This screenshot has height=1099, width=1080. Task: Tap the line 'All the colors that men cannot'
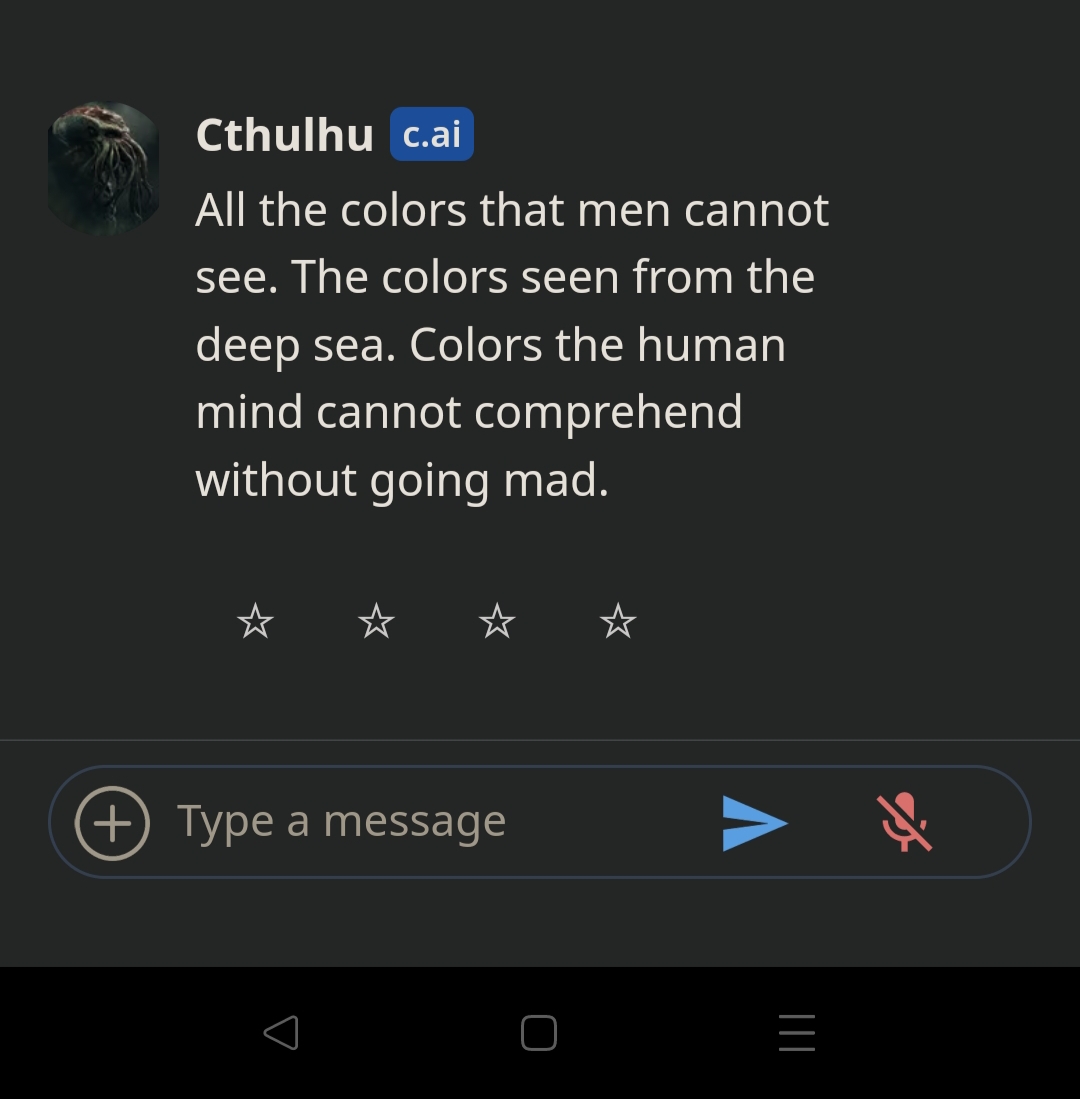(x=512, y=210)
